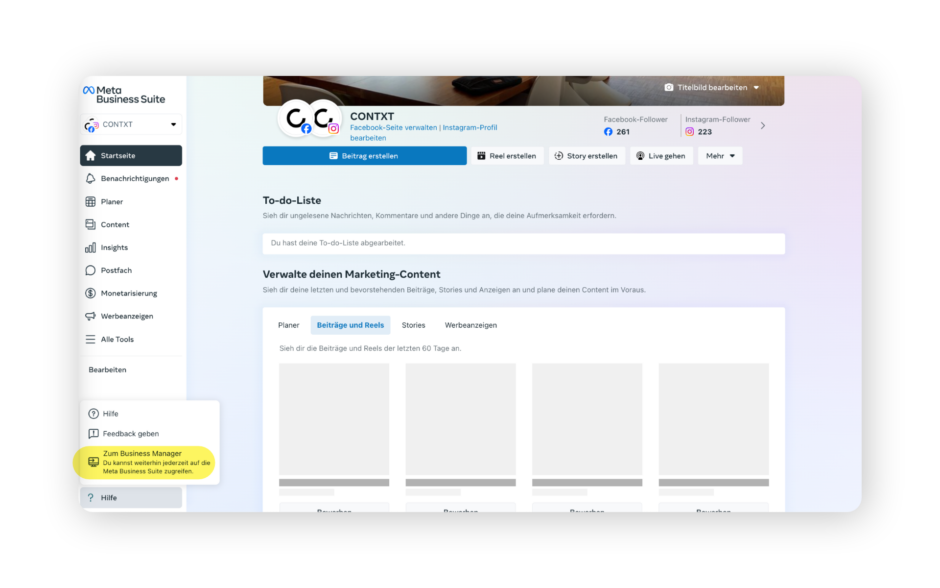Screen dimensions: 940x588
Task: Switch to the Planer tab in Marketing-Content
Action: tap(288, 325)
